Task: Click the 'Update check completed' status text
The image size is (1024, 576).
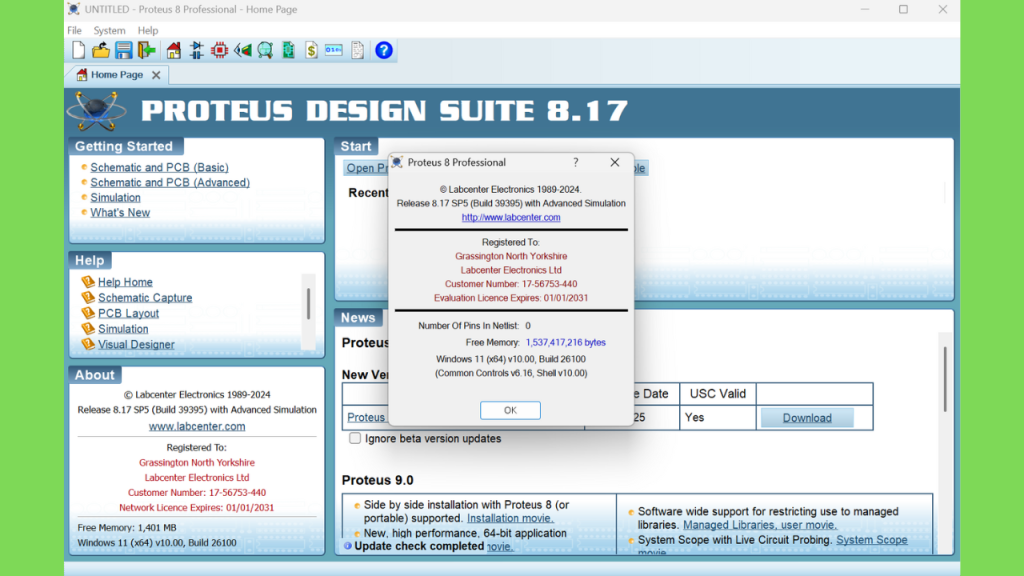Action: tap(419, 546)
